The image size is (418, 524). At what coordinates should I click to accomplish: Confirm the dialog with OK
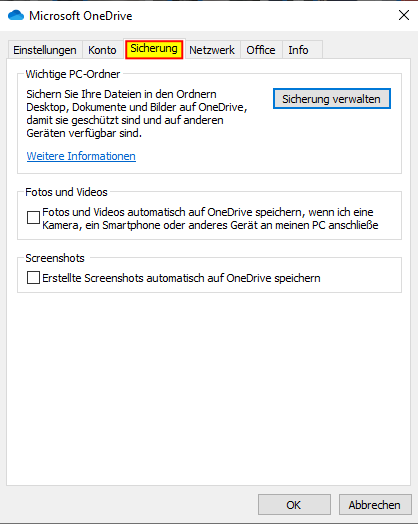294,505
